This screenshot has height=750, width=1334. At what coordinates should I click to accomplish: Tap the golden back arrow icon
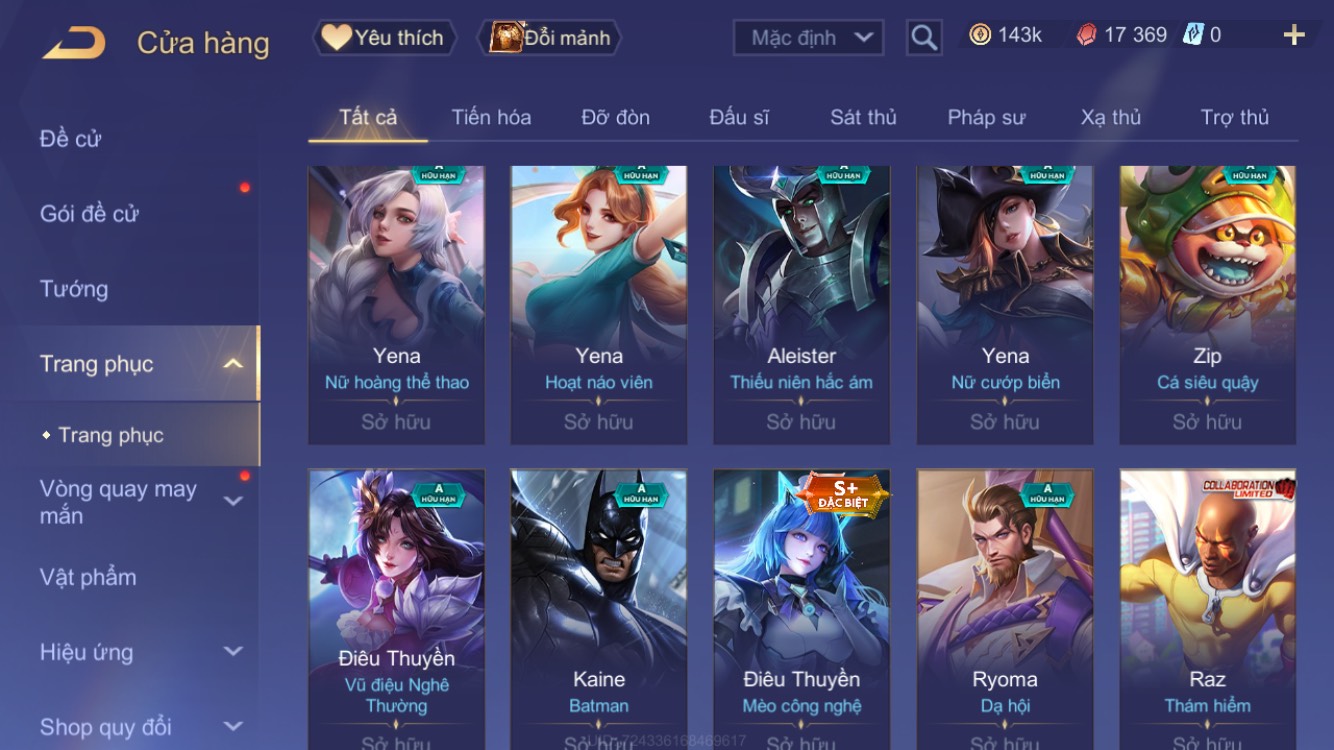click(x=74, y=44)
